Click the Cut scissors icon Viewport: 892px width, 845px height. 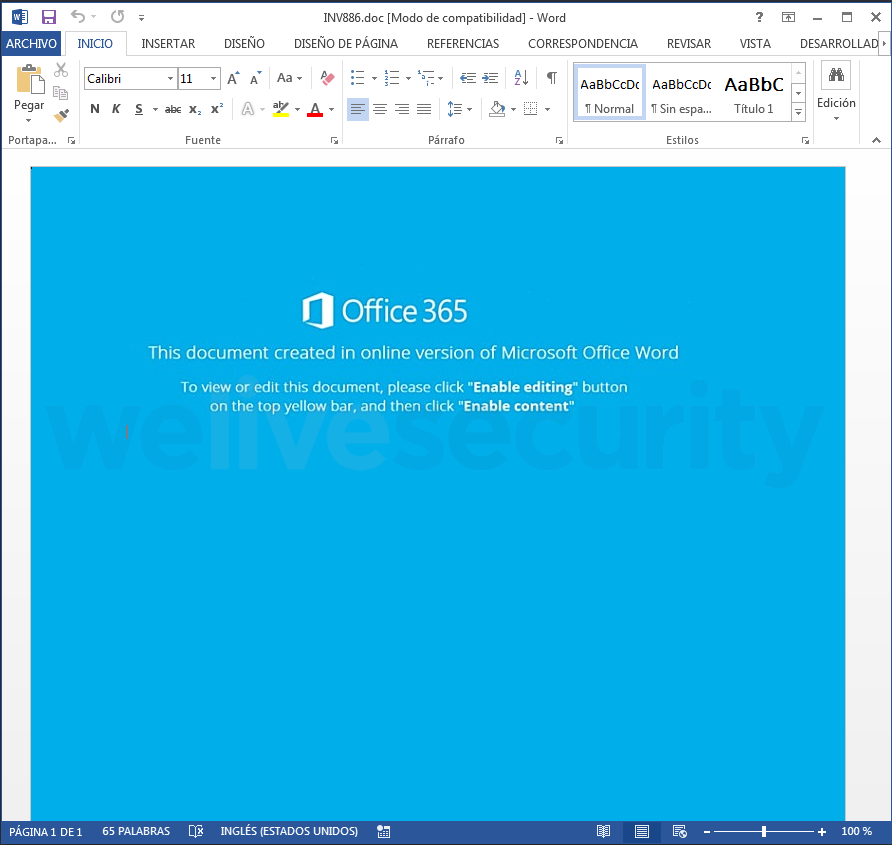pos(61,70)
